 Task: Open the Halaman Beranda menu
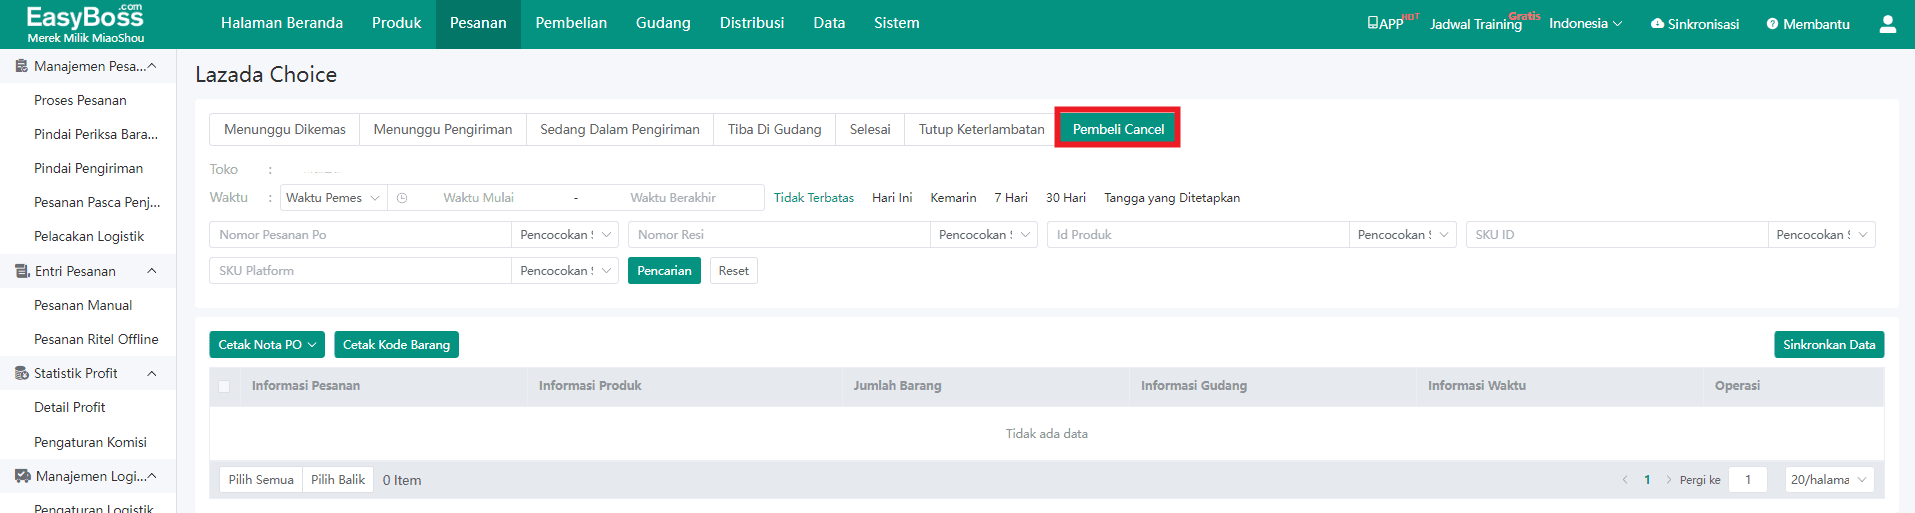[x=282, y=23]
